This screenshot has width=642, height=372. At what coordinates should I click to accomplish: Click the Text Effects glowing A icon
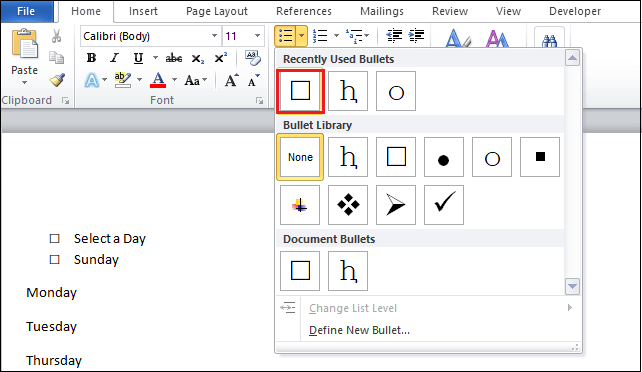[91, 80]
